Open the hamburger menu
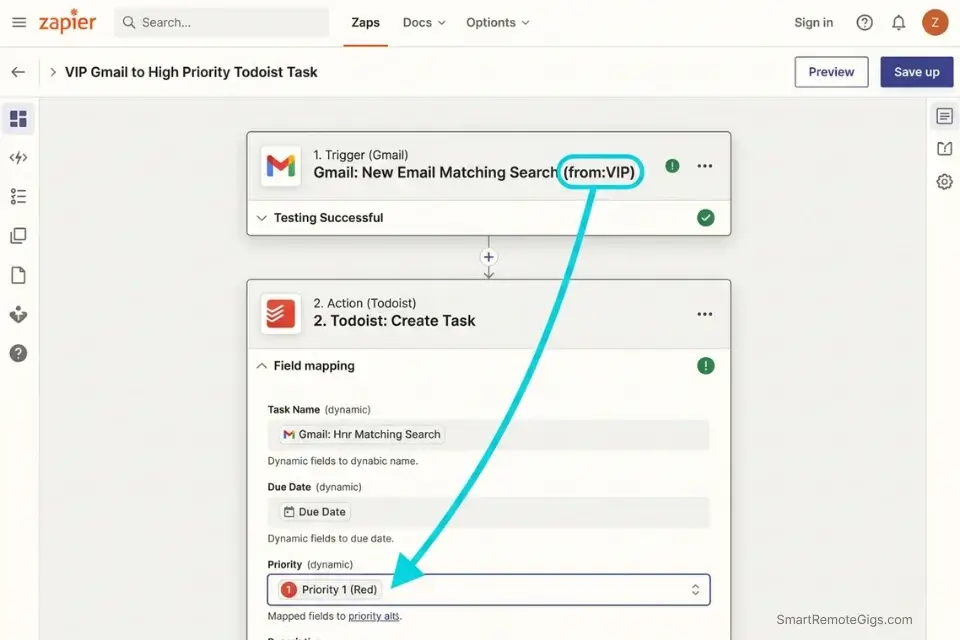The image size is (960, 640). pyautogui.click(x=19, y=23)
